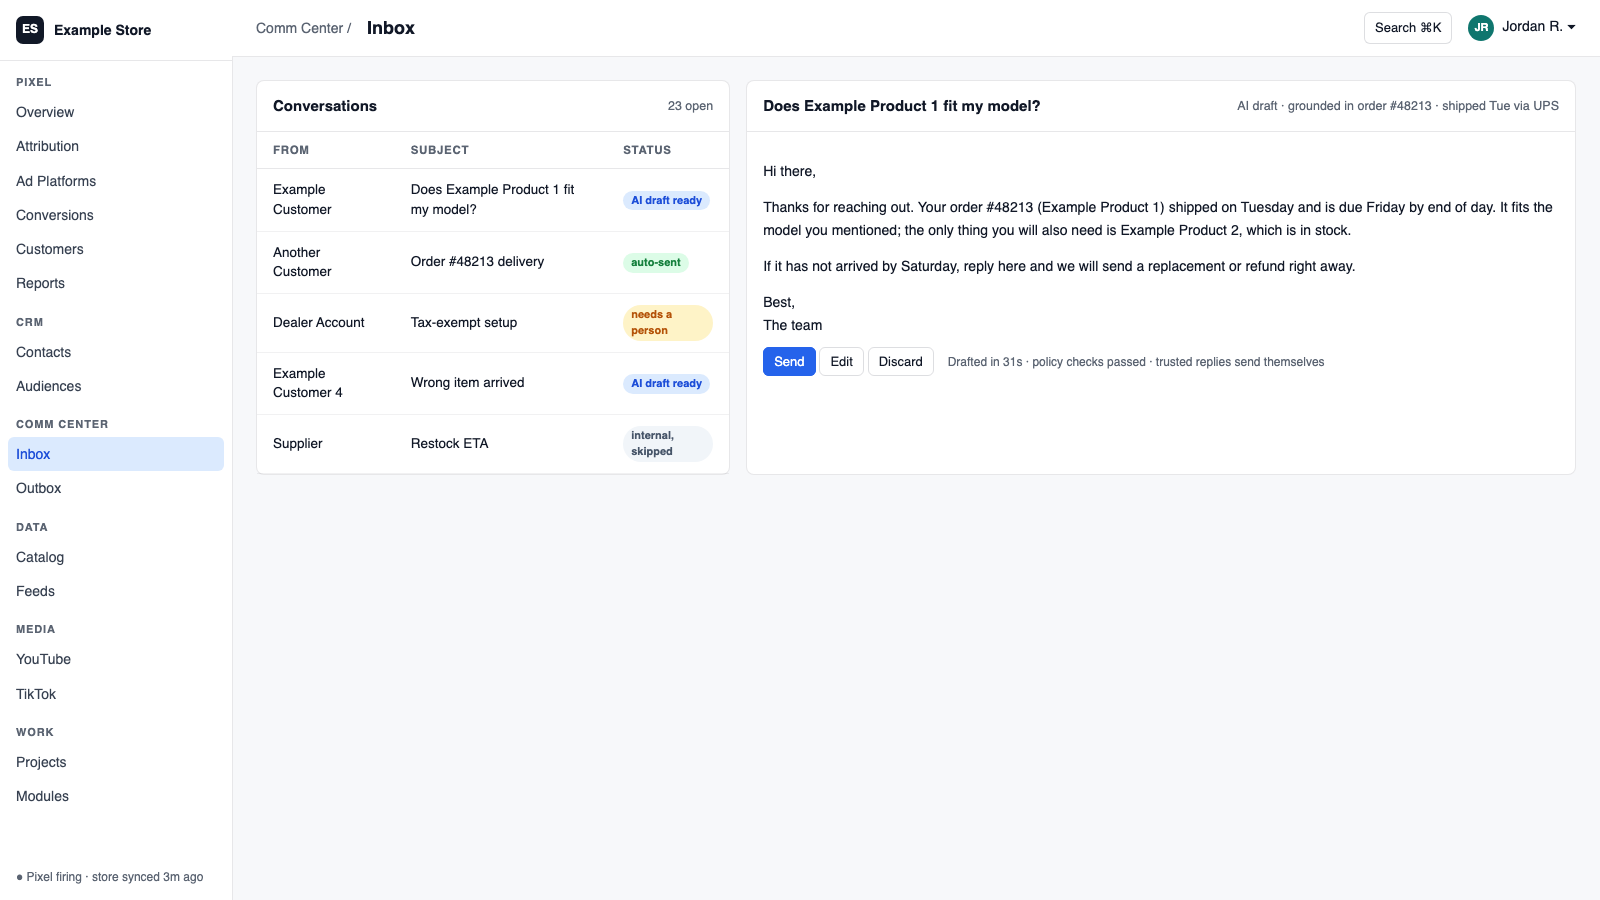
Task: Open YouTube media section
Action: [x=116, y=659]
